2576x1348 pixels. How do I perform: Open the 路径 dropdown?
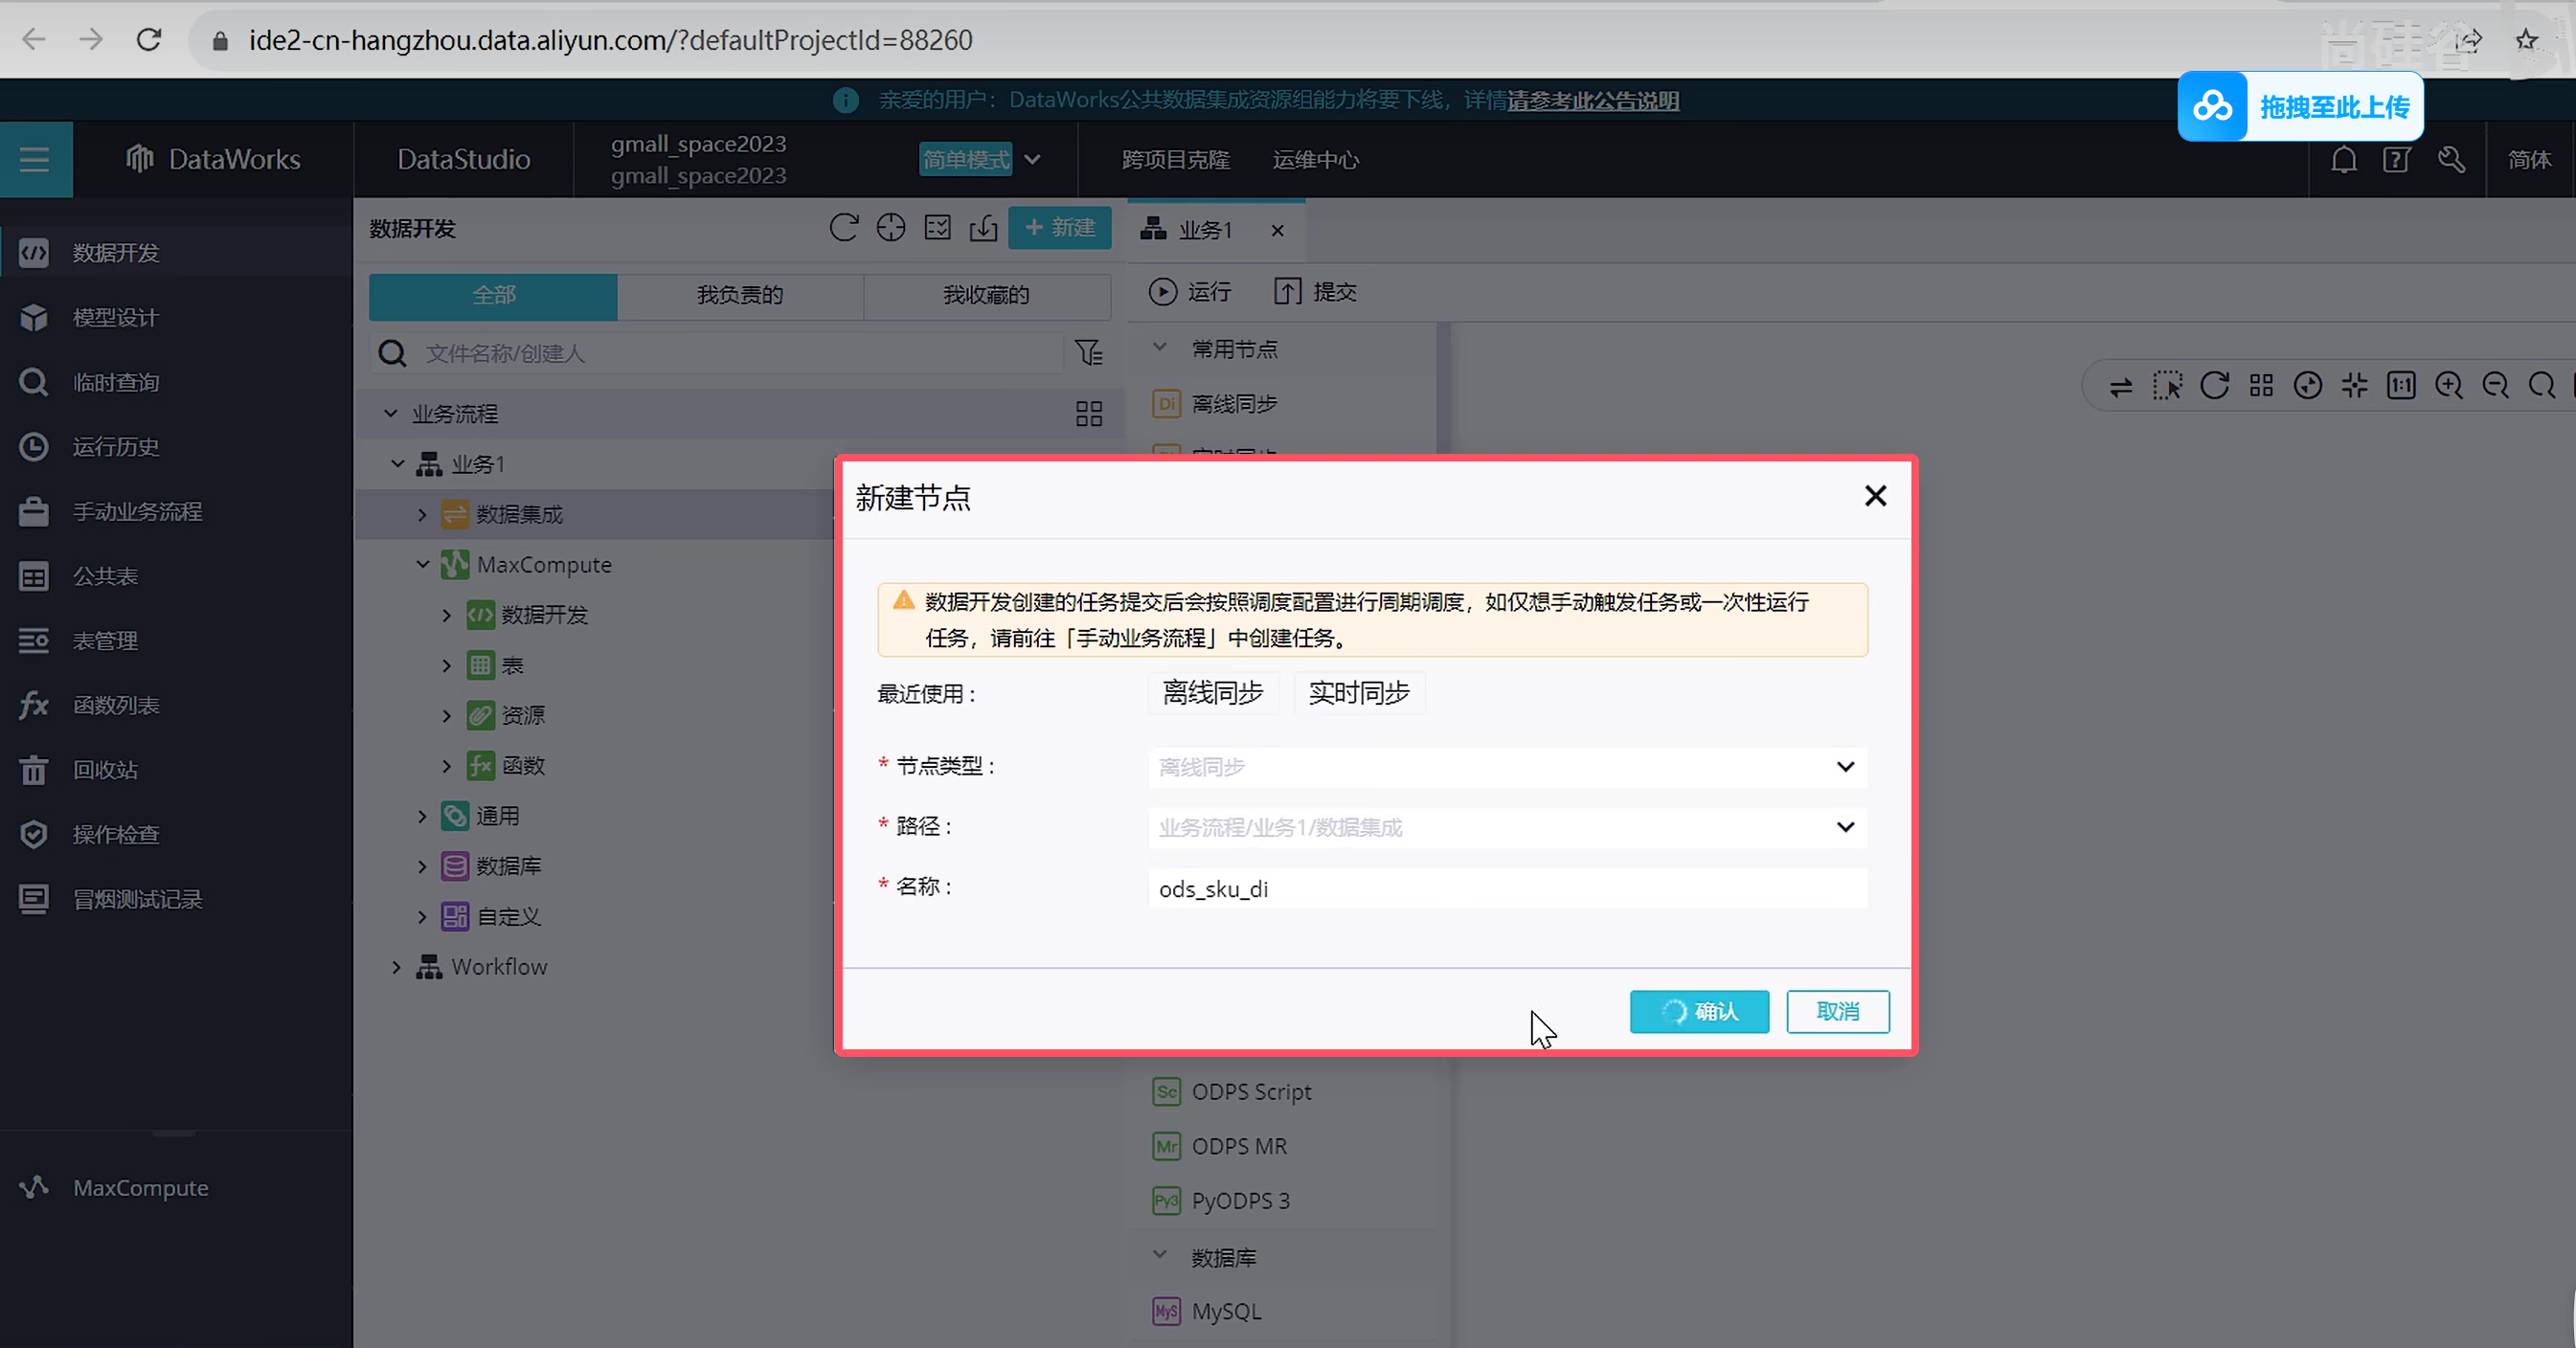tap(1506, 827)
